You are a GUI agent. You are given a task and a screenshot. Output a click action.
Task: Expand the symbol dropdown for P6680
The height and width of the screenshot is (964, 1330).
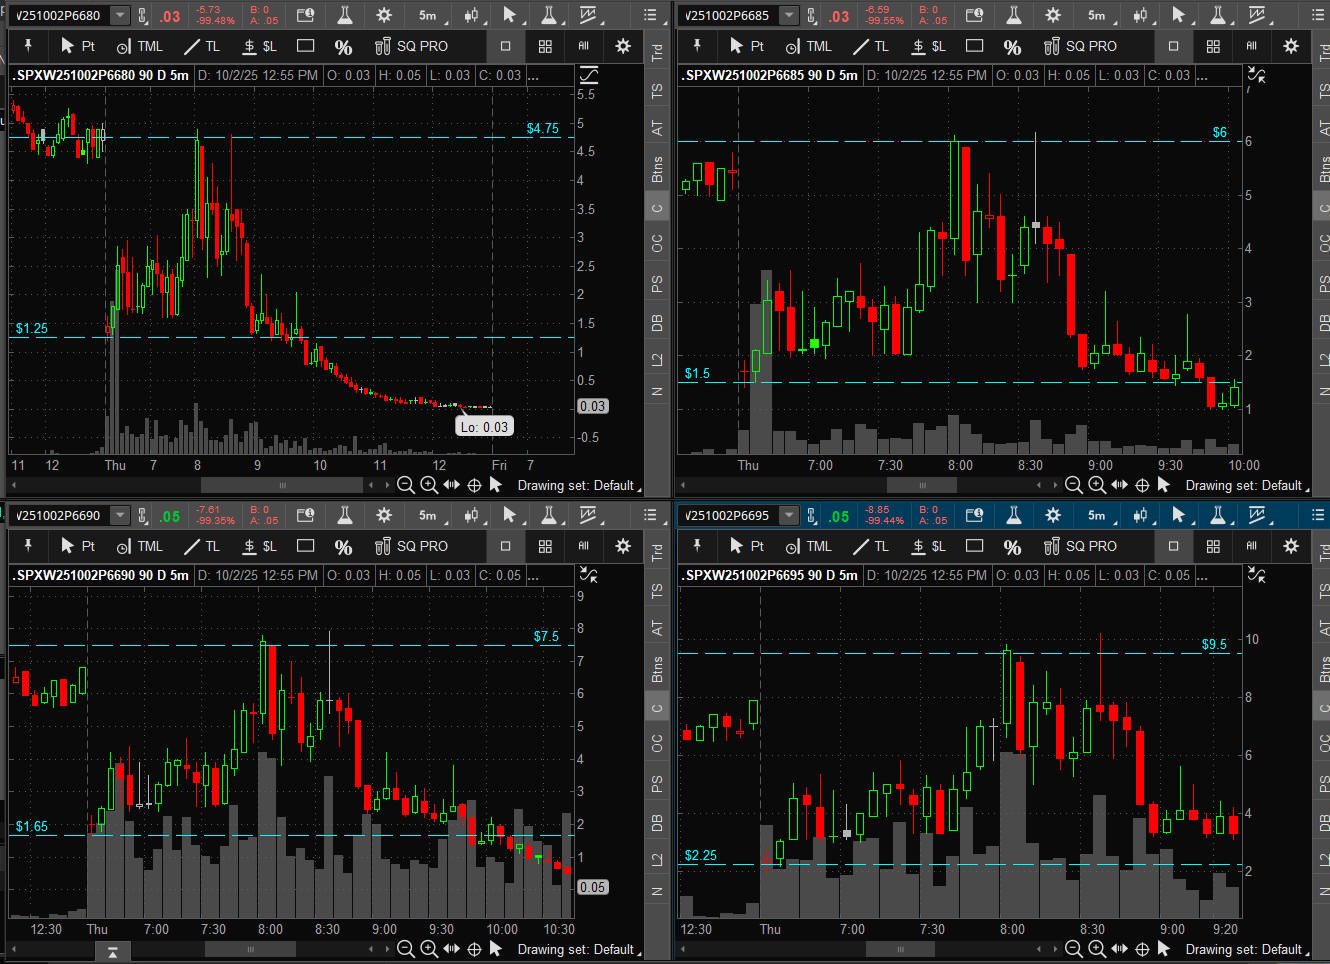(120, 15)
